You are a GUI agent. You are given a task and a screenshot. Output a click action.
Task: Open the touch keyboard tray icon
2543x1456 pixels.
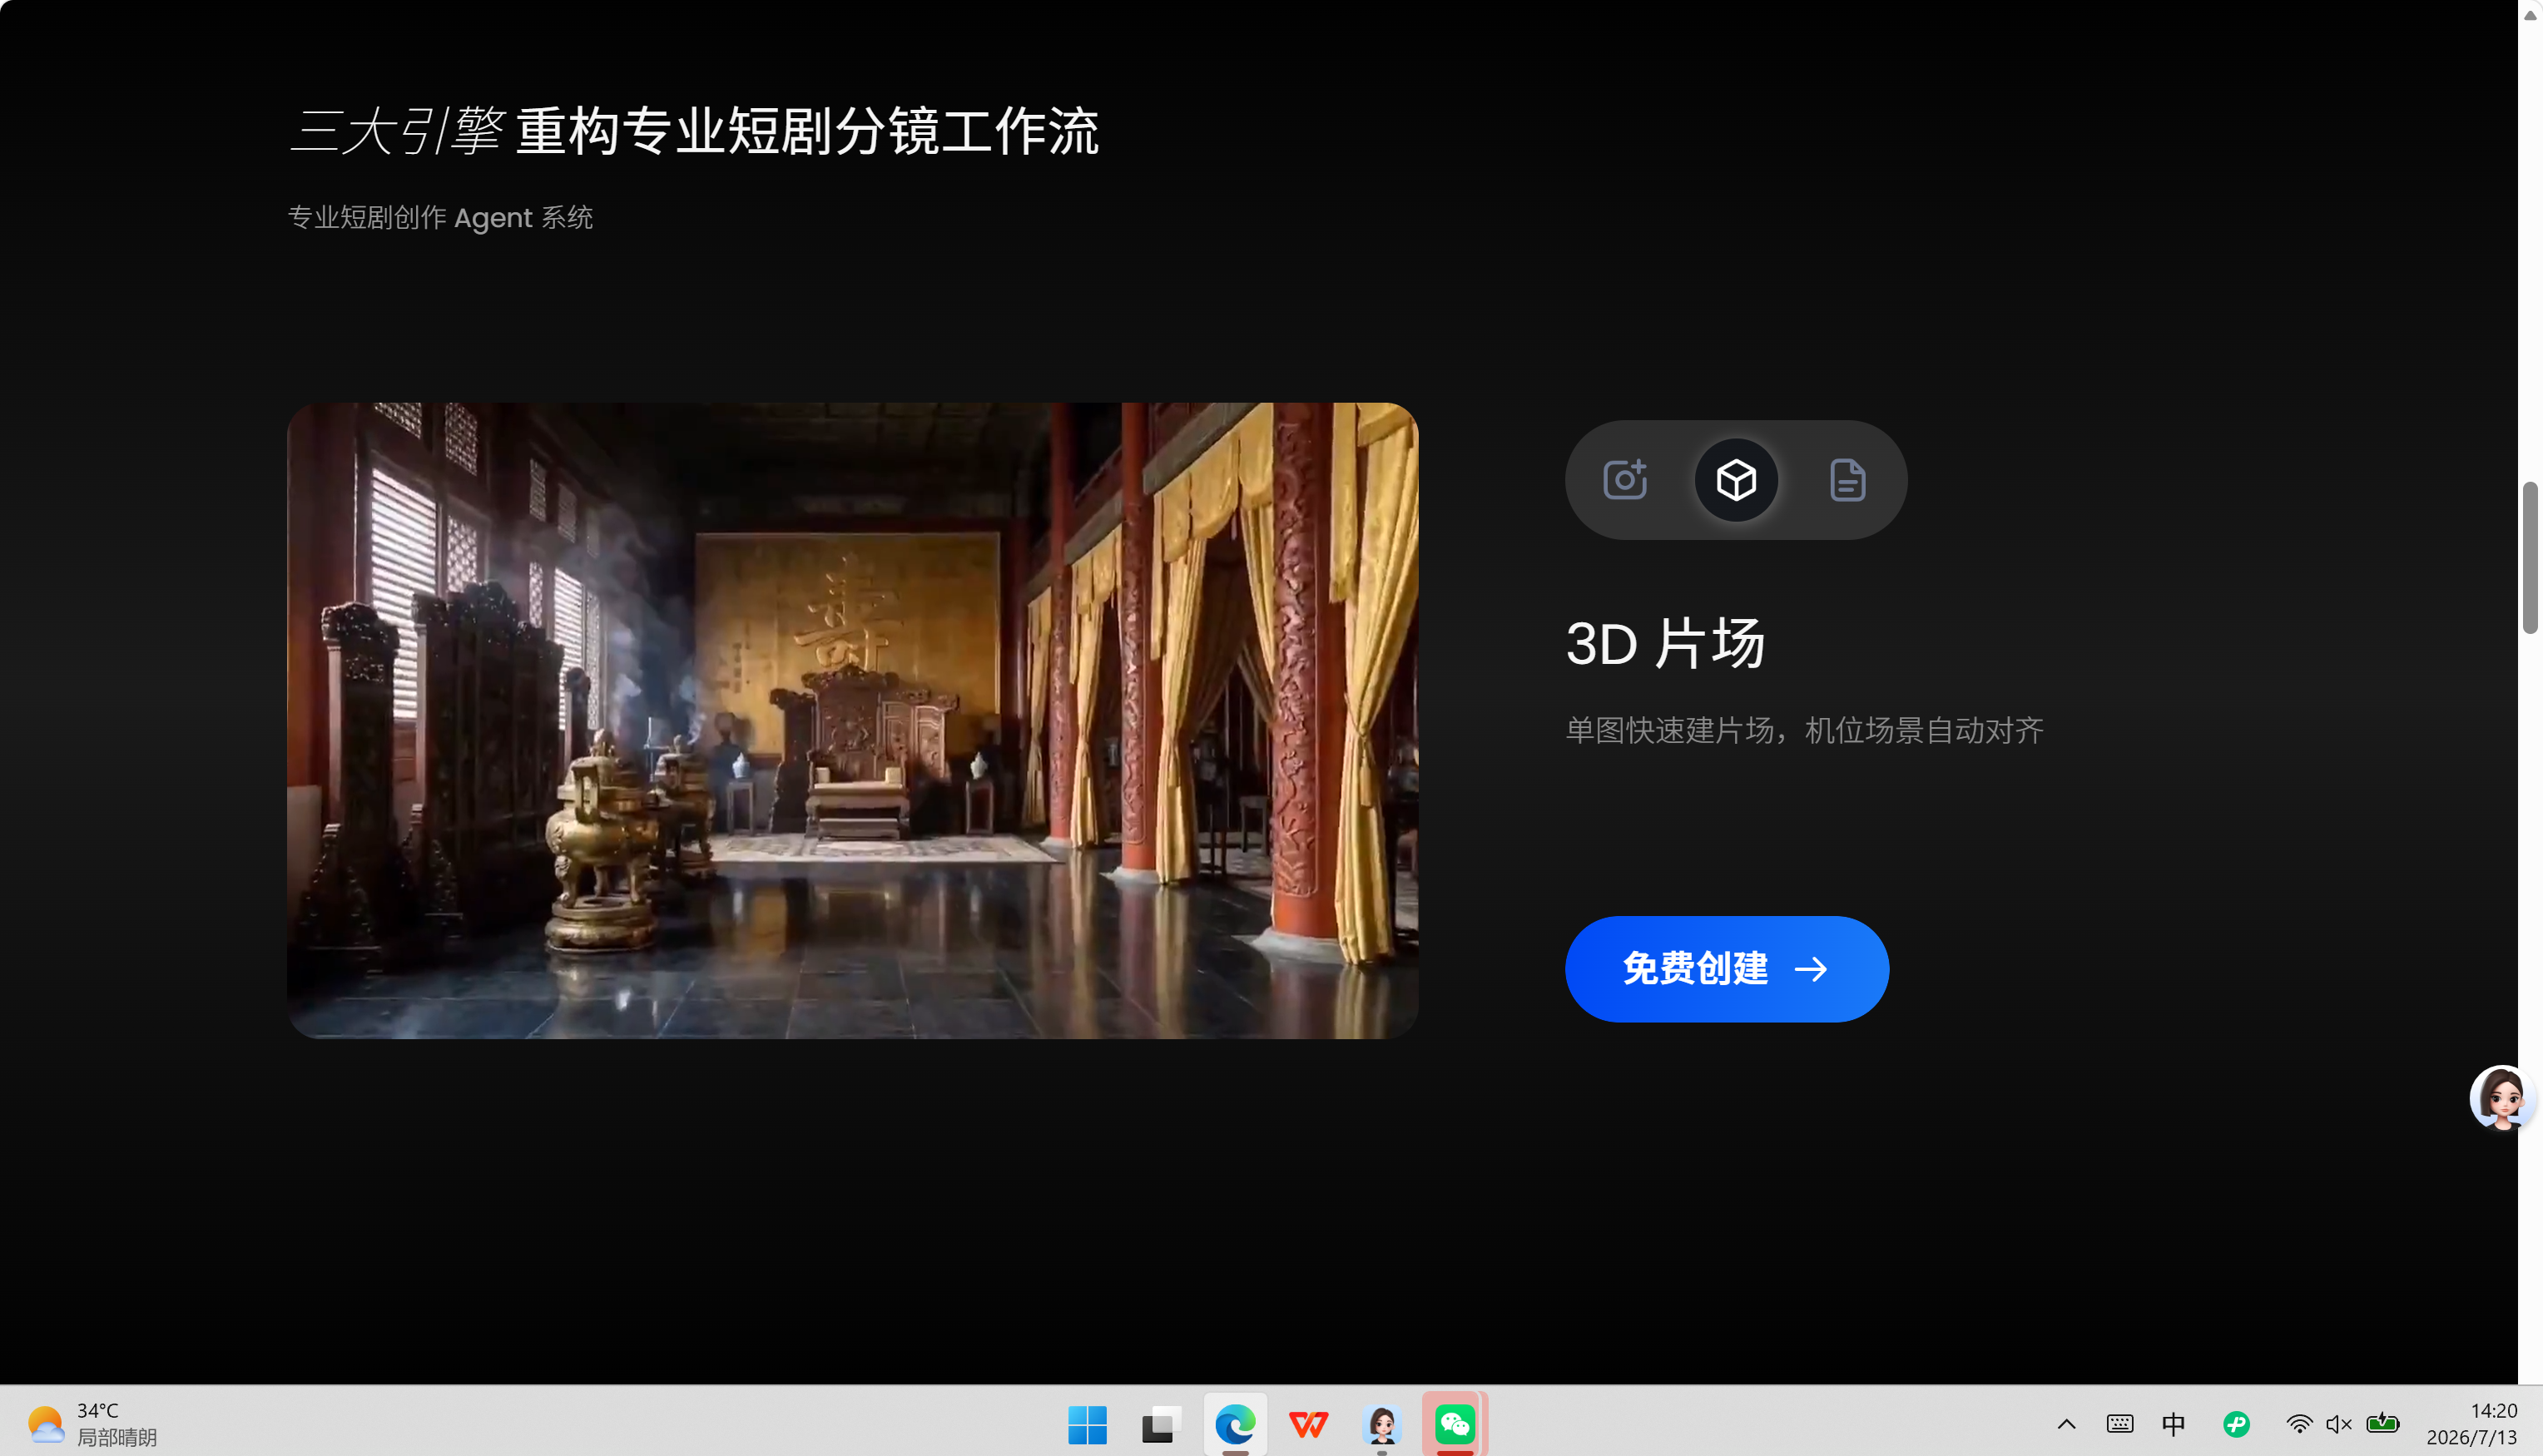tap(2120, 1424)
